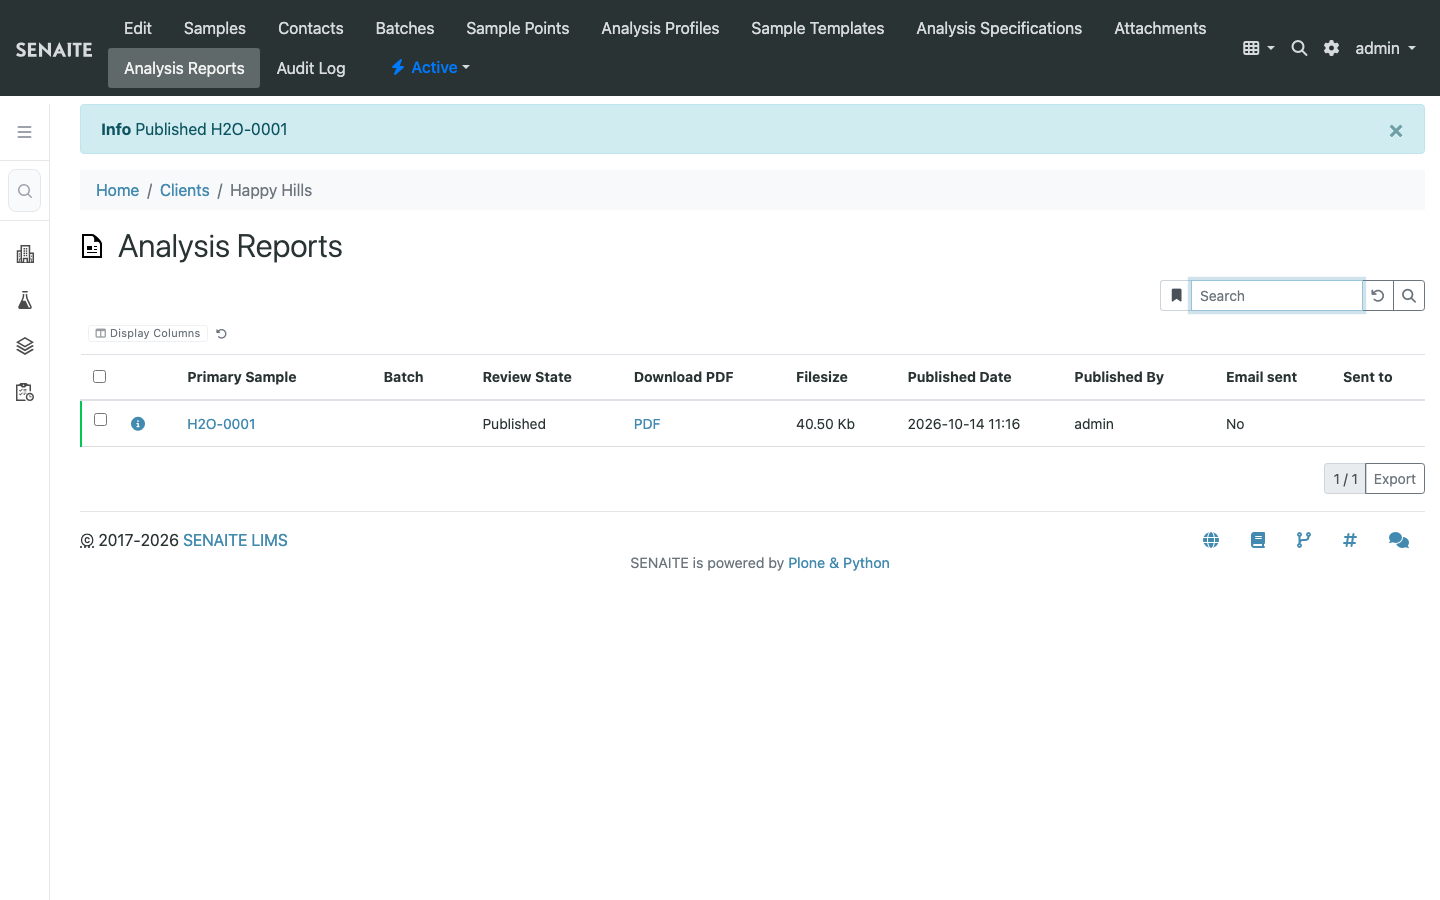This screenshot has width=1440, height=900.
Task: Click the Export button
Action: (x=1395, y=479)
